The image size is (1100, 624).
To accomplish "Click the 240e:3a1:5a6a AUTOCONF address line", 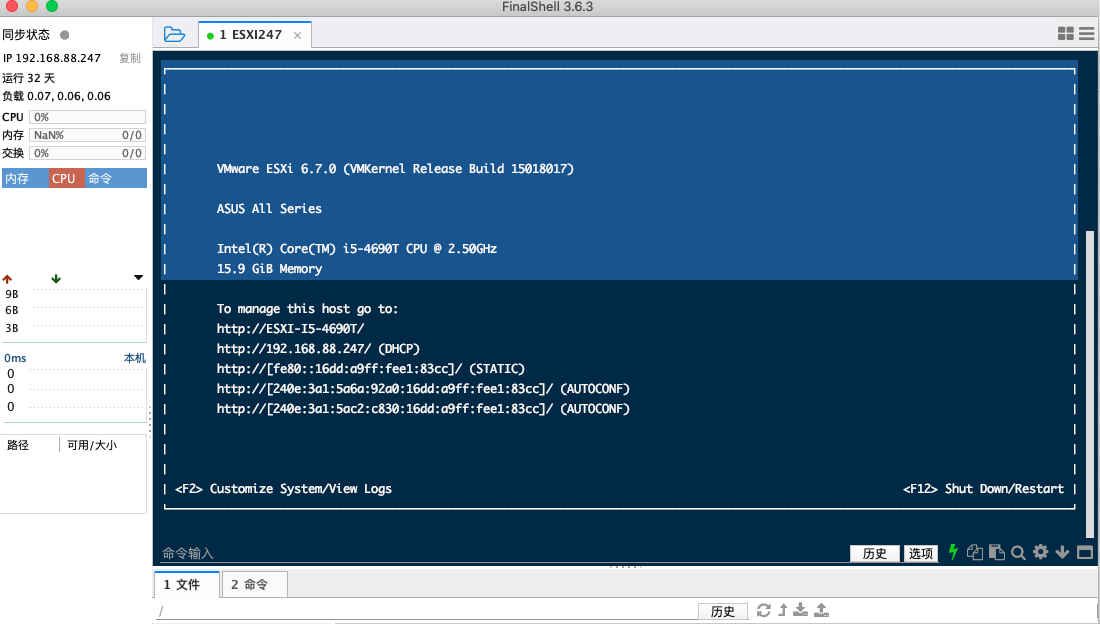I will pos(423,389).
